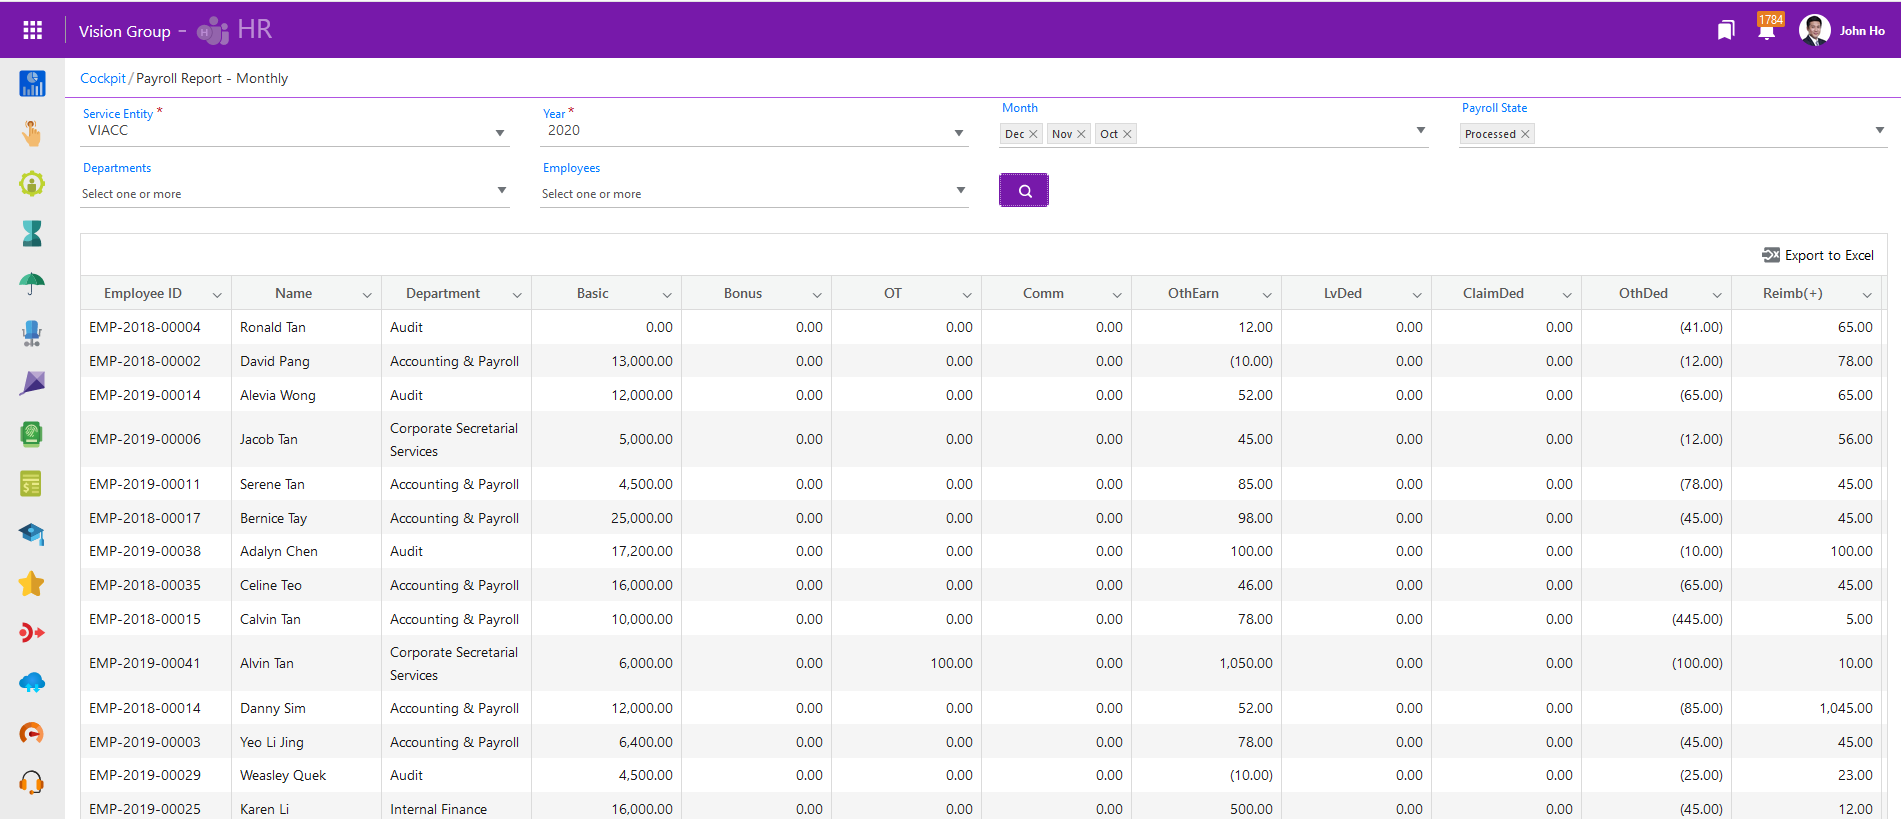Image resolution: width=1901 pixels, height=819 pixels.
Task: Click the hourglass sidebar icon
Action: [32, 234]
